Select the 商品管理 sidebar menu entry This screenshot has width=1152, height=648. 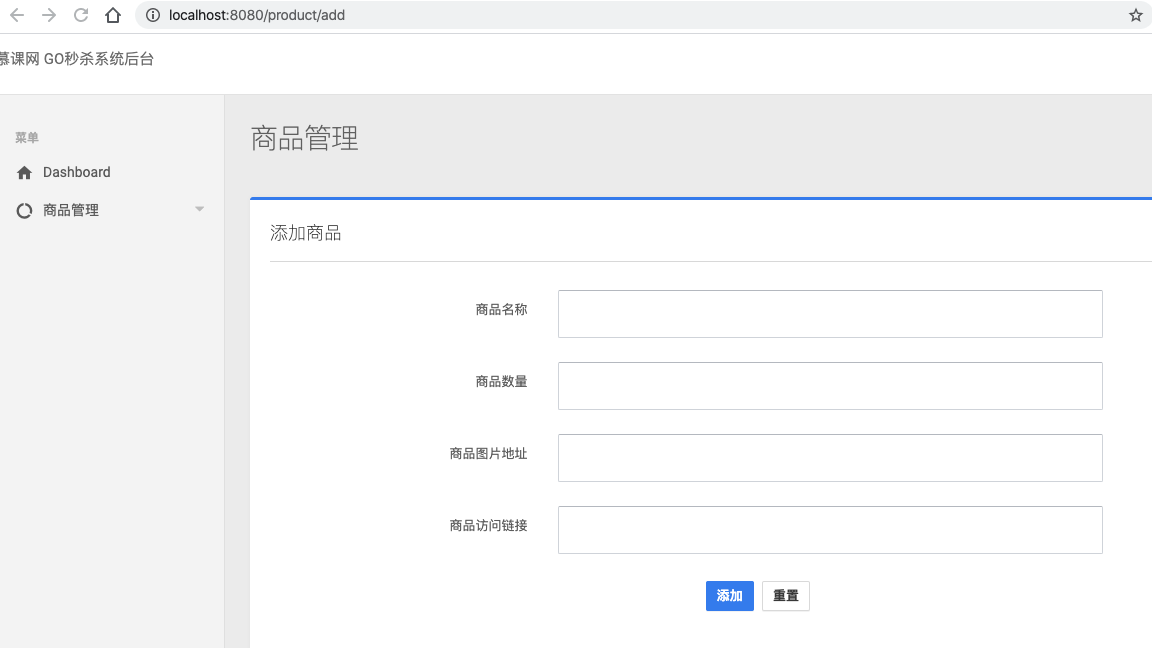point(71,210)
